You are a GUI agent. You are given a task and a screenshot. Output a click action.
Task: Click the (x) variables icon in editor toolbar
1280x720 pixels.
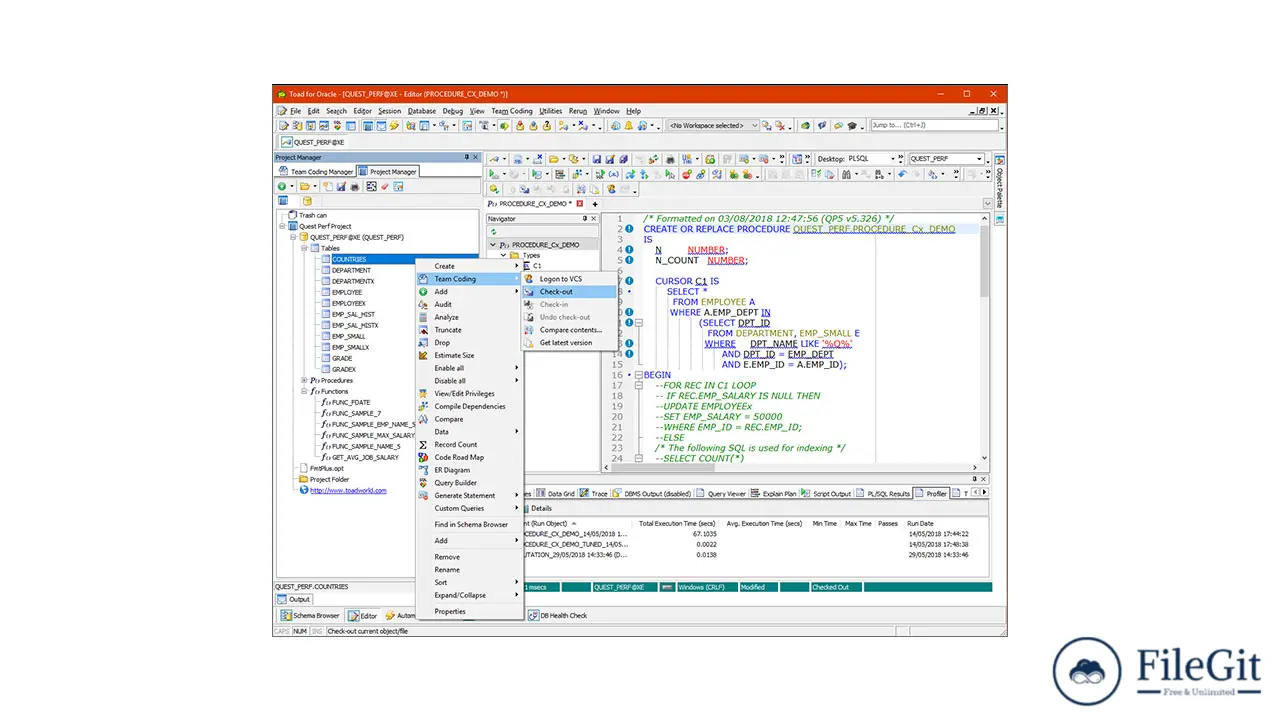[x=613, y=174]
